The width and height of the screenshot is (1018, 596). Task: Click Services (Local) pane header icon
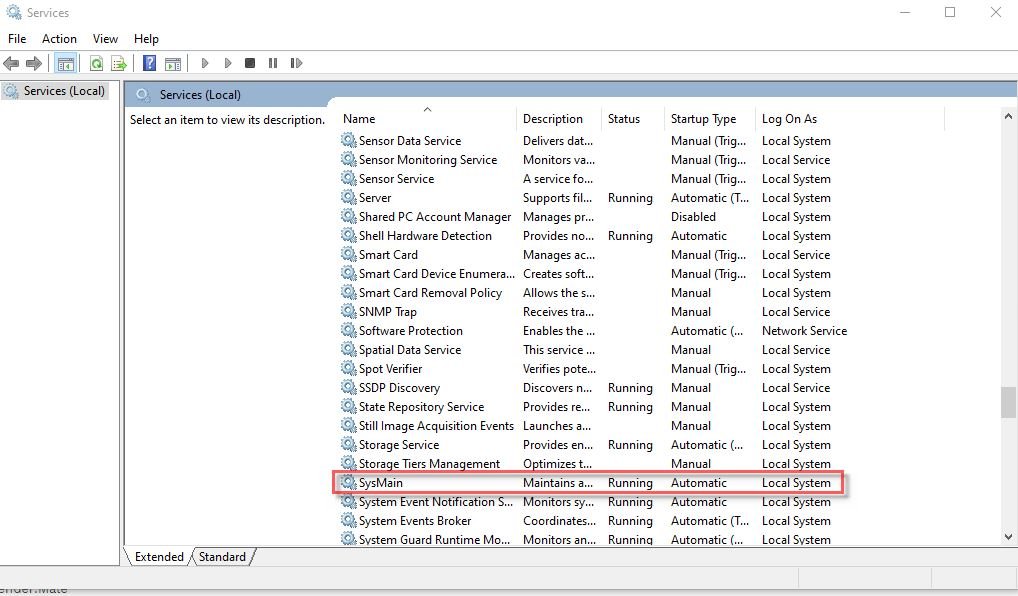point(143,95)
